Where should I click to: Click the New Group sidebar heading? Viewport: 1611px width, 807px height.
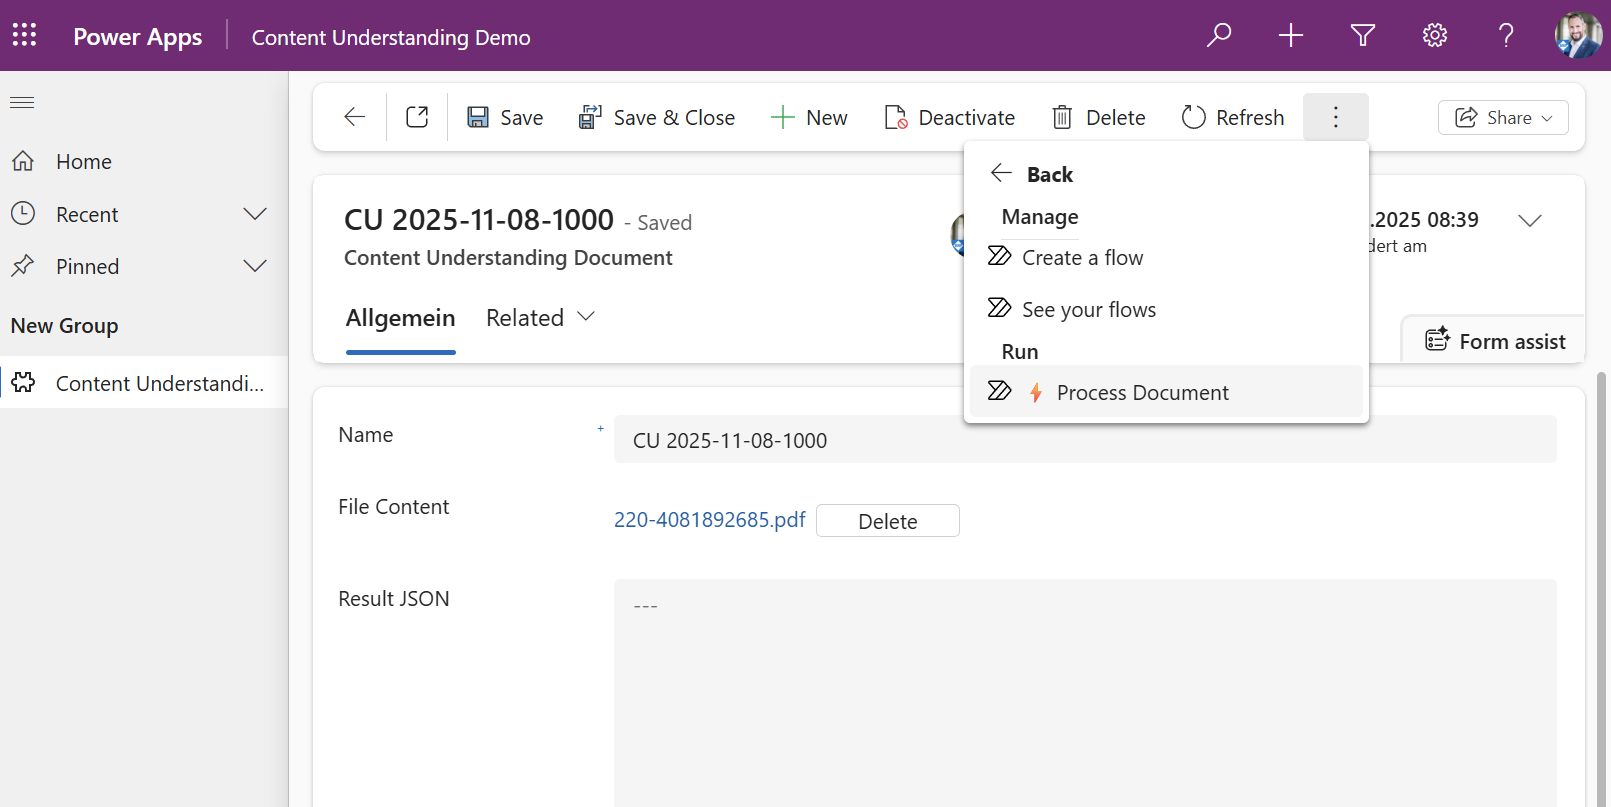[65, 326]
